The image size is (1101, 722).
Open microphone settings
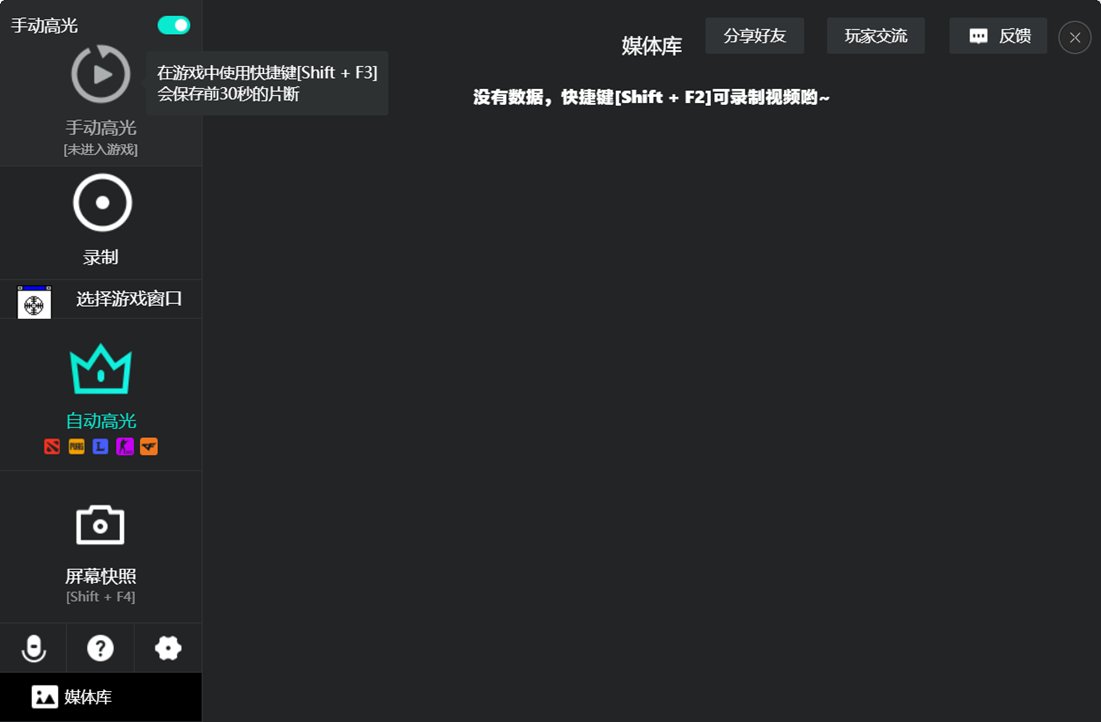tap(34, 649)
